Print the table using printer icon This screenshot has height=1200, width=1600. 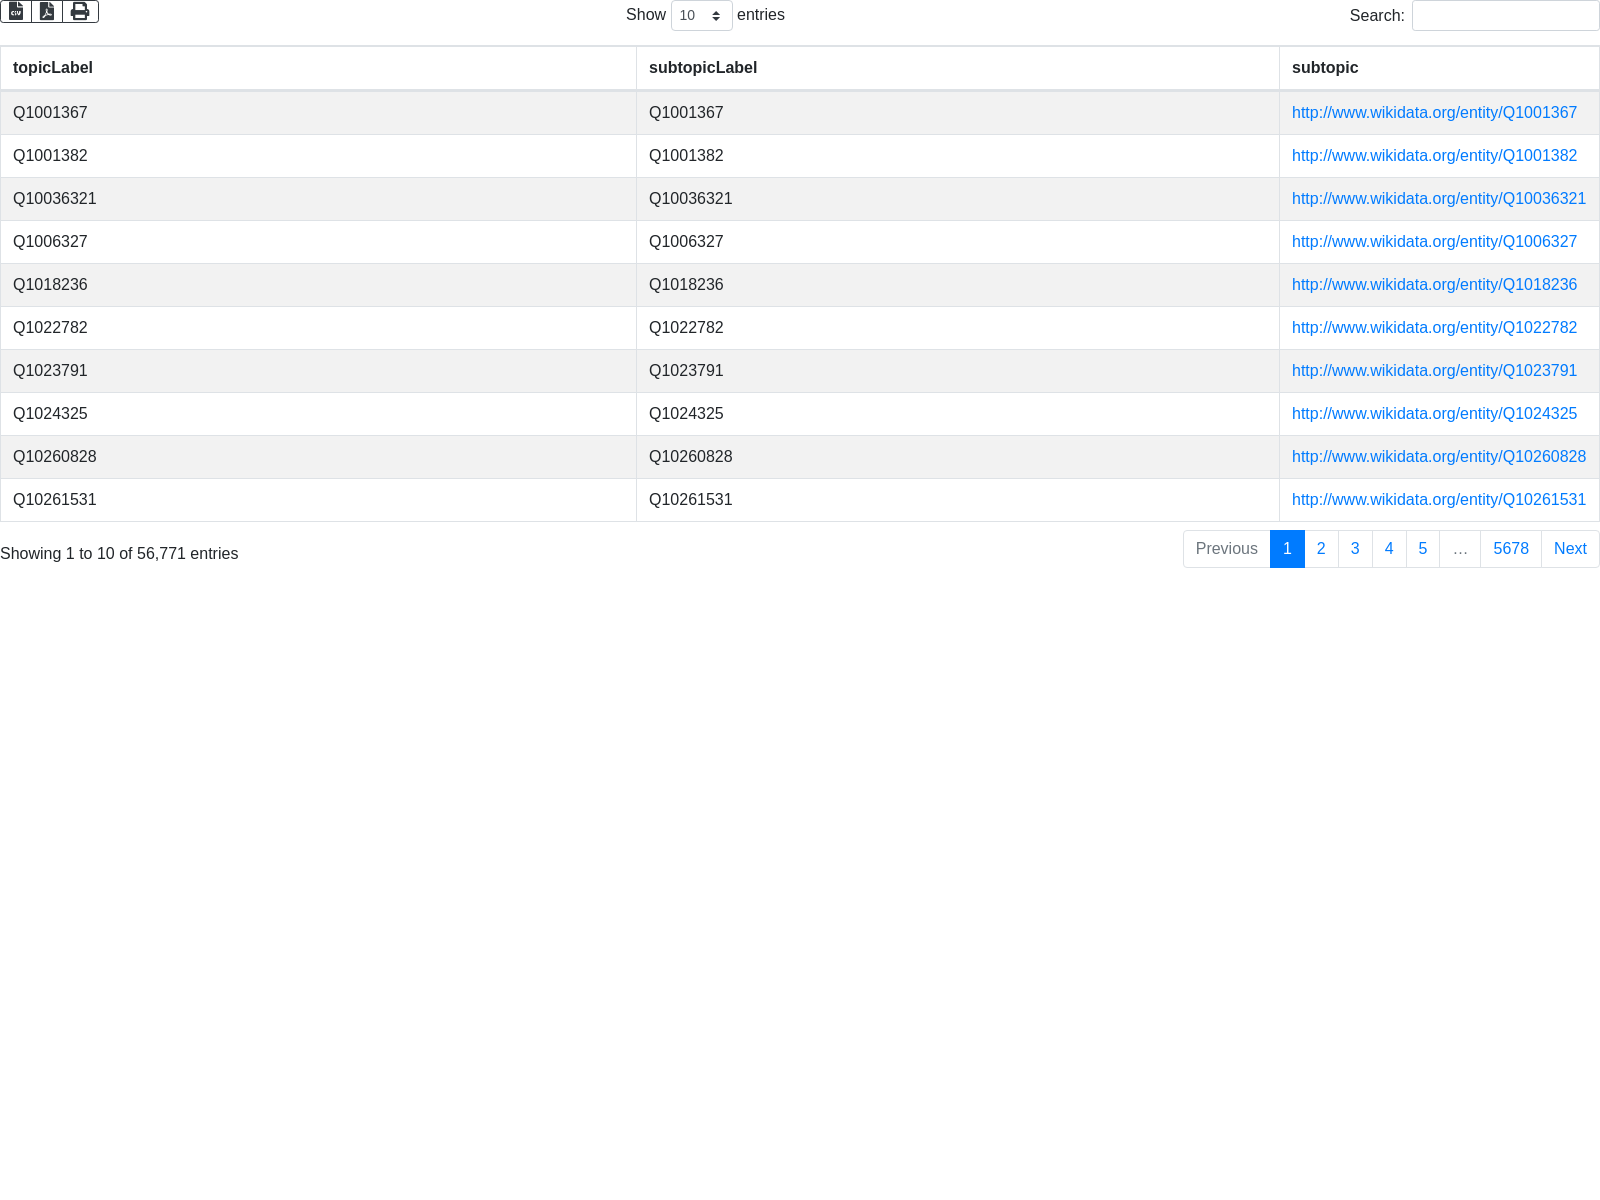(80, 11)
